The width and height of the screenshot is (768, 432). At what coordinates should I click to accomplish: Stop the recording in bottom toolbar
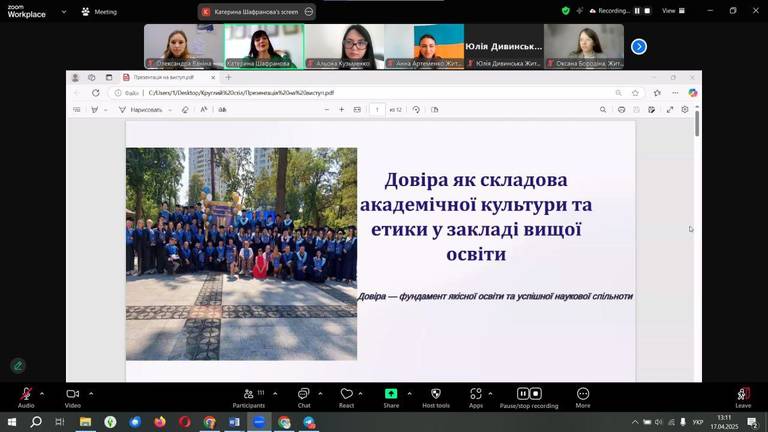point(536,394)
